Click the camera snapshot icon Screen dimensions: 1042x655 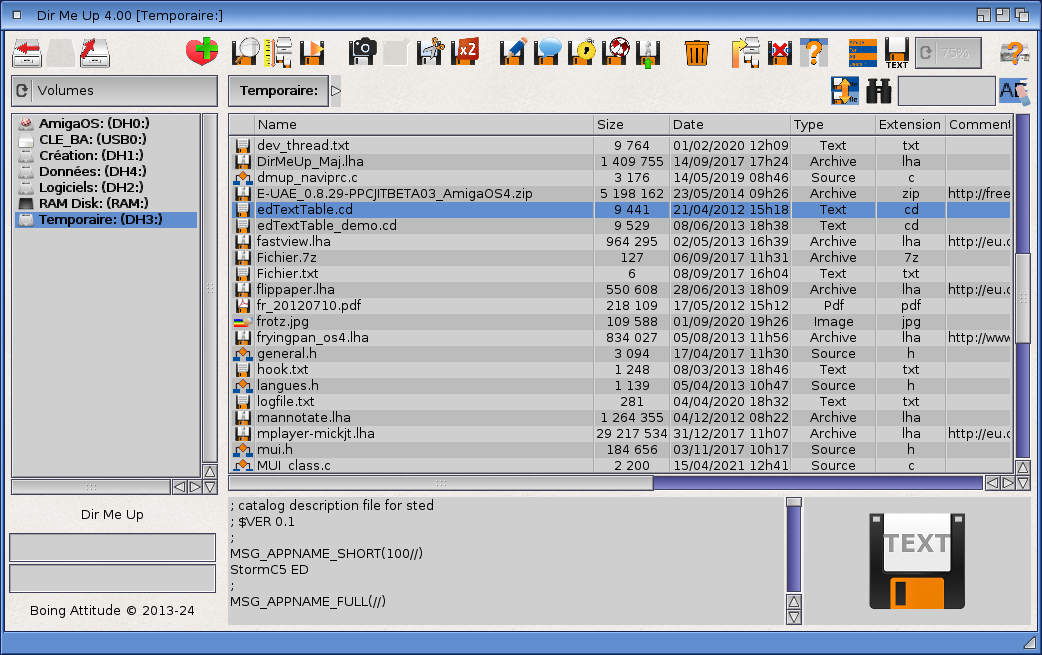362,52
